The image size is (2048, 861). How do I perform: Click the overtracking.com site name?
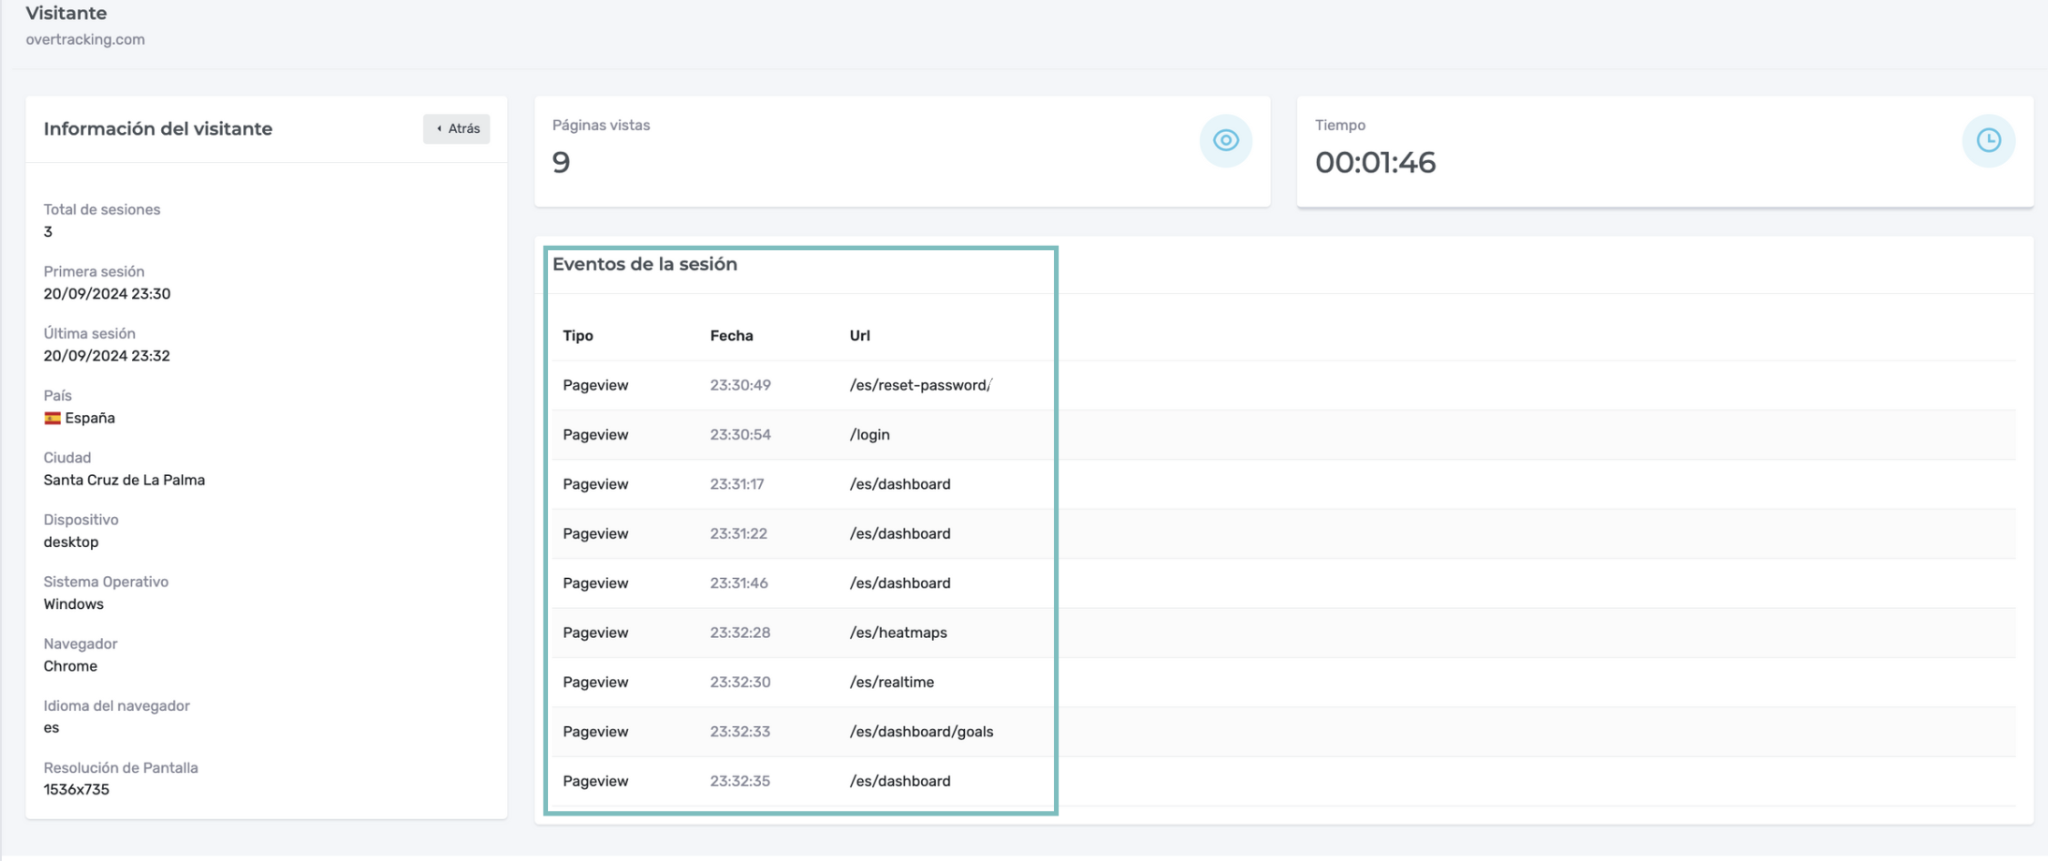click(85, 40)
